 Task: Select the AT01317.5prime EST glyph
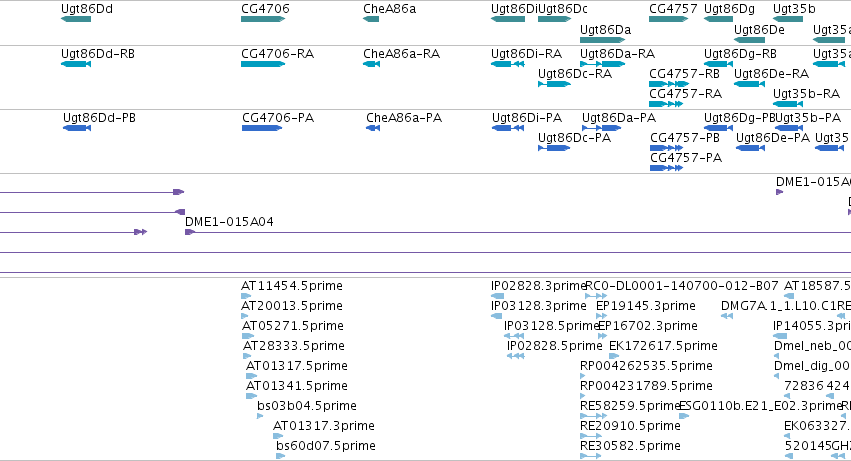251,376
